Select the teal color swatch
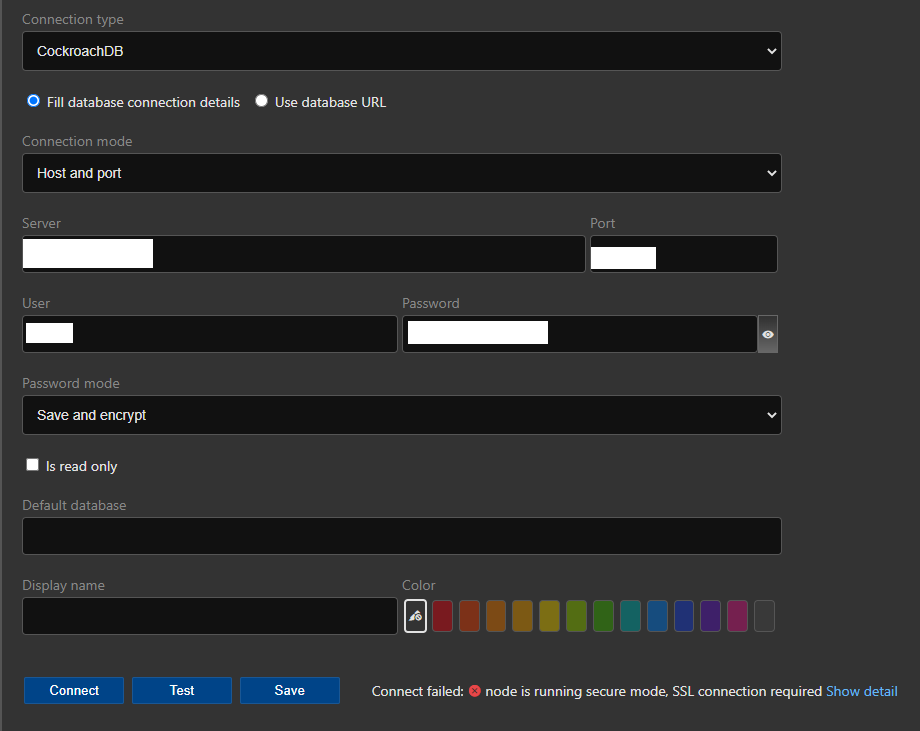This screenshot has height=731, width=920. (x=630, y=616)
